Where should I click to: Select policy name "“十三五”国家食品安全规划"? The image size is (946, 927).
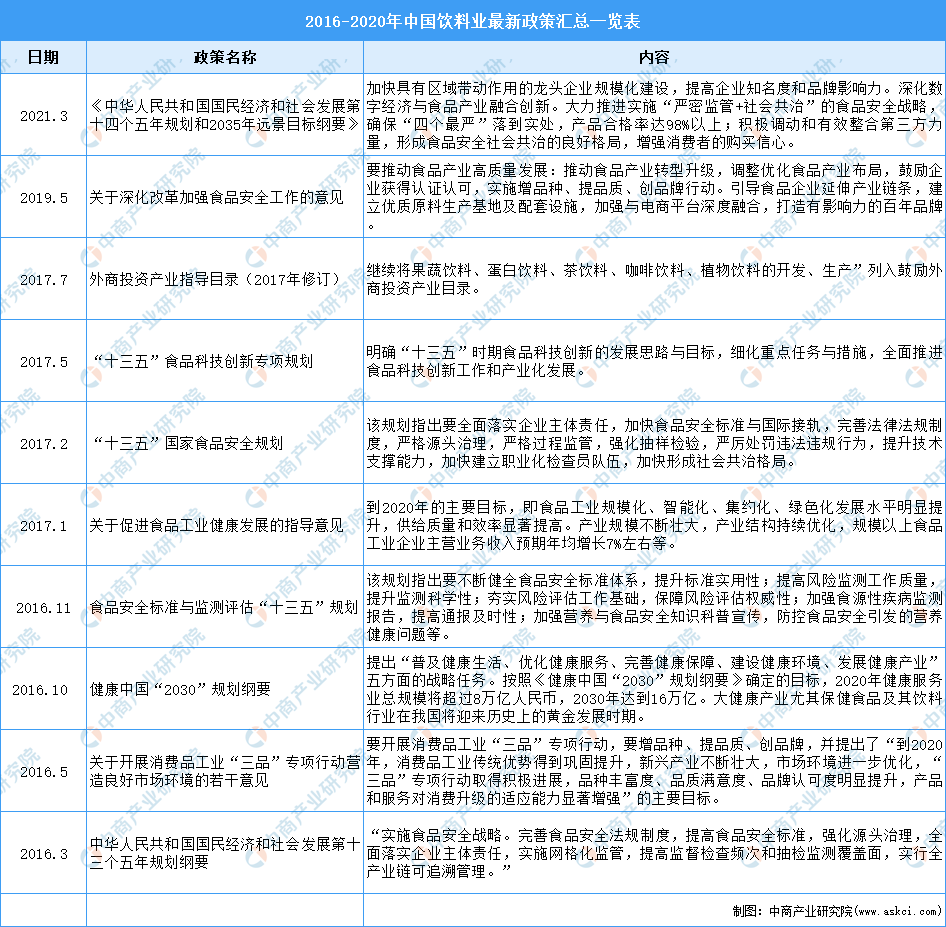[x=187, y=444]
